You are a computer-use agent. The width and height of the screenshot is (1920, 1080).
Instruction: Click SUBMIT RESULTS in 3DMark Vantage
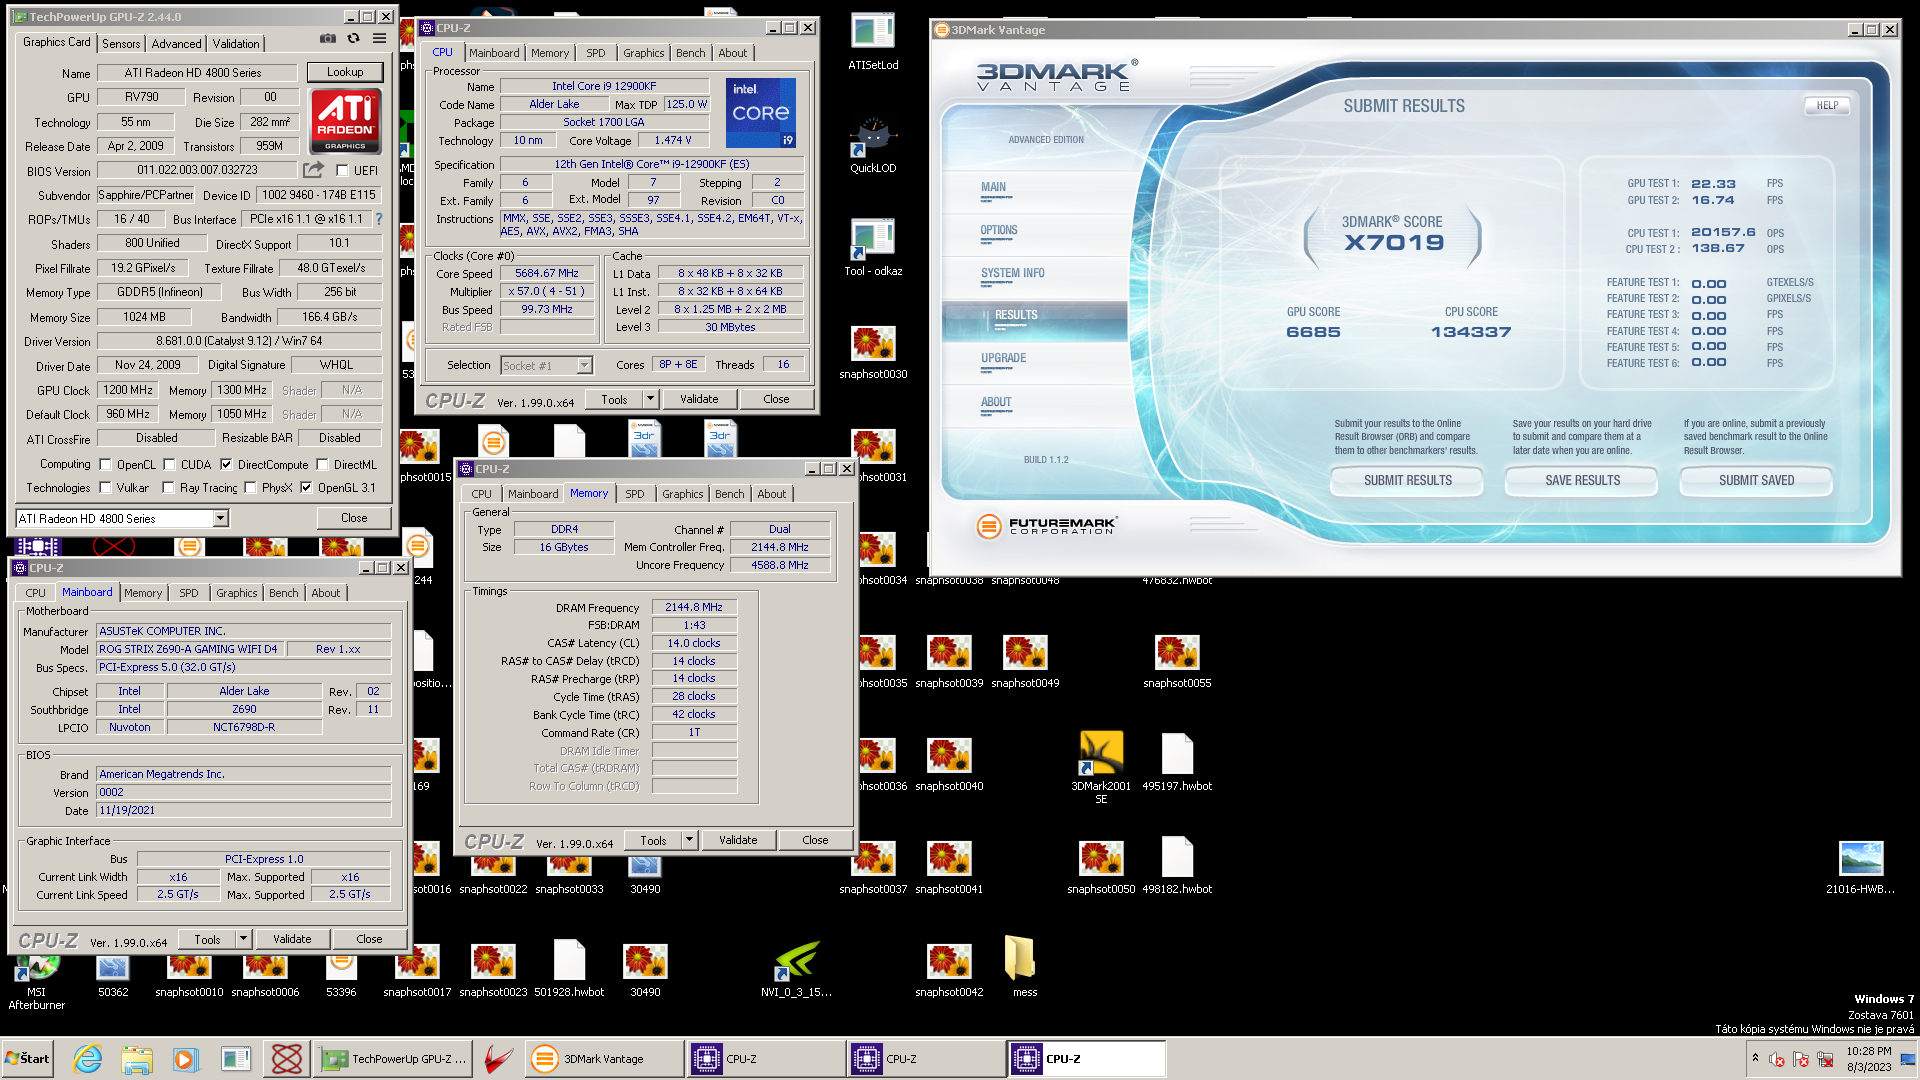(1407, 481)
